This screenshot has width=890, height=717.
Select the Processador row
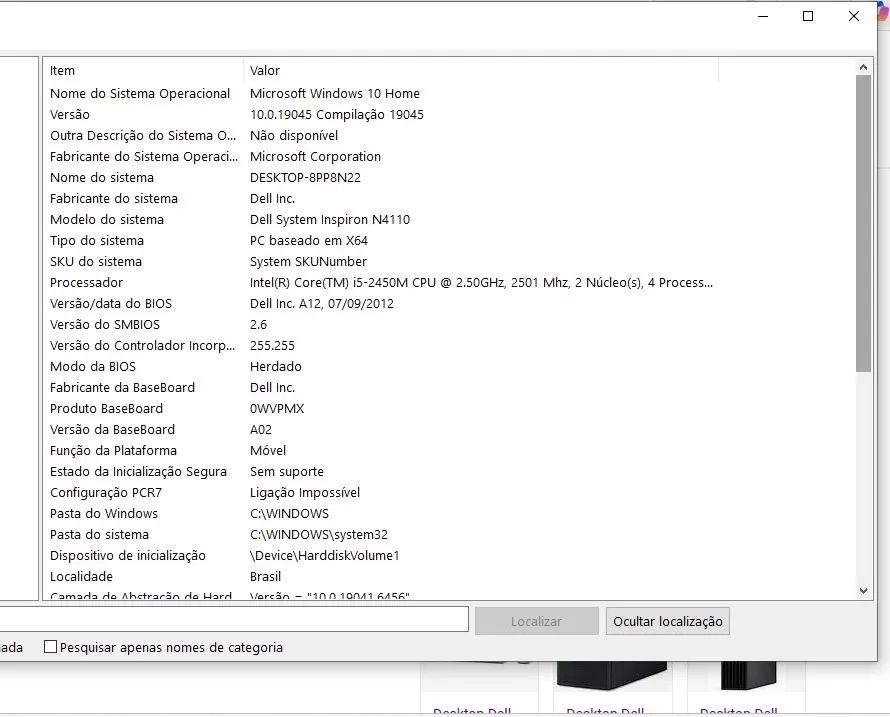(x=380, y=282)
